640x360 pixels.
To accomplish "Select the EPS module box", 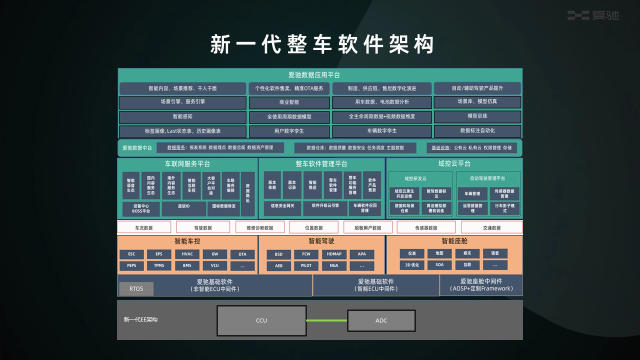I will coord(159,254).
